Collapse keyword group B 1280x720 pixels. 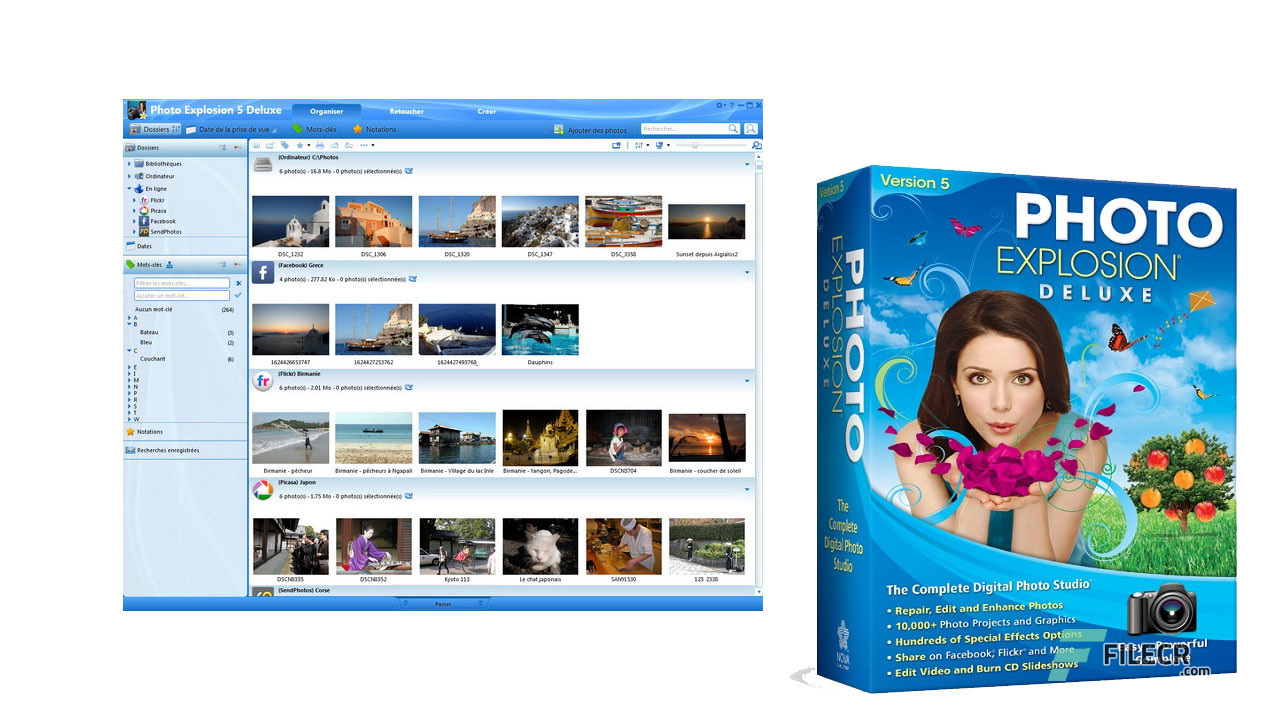129,324
